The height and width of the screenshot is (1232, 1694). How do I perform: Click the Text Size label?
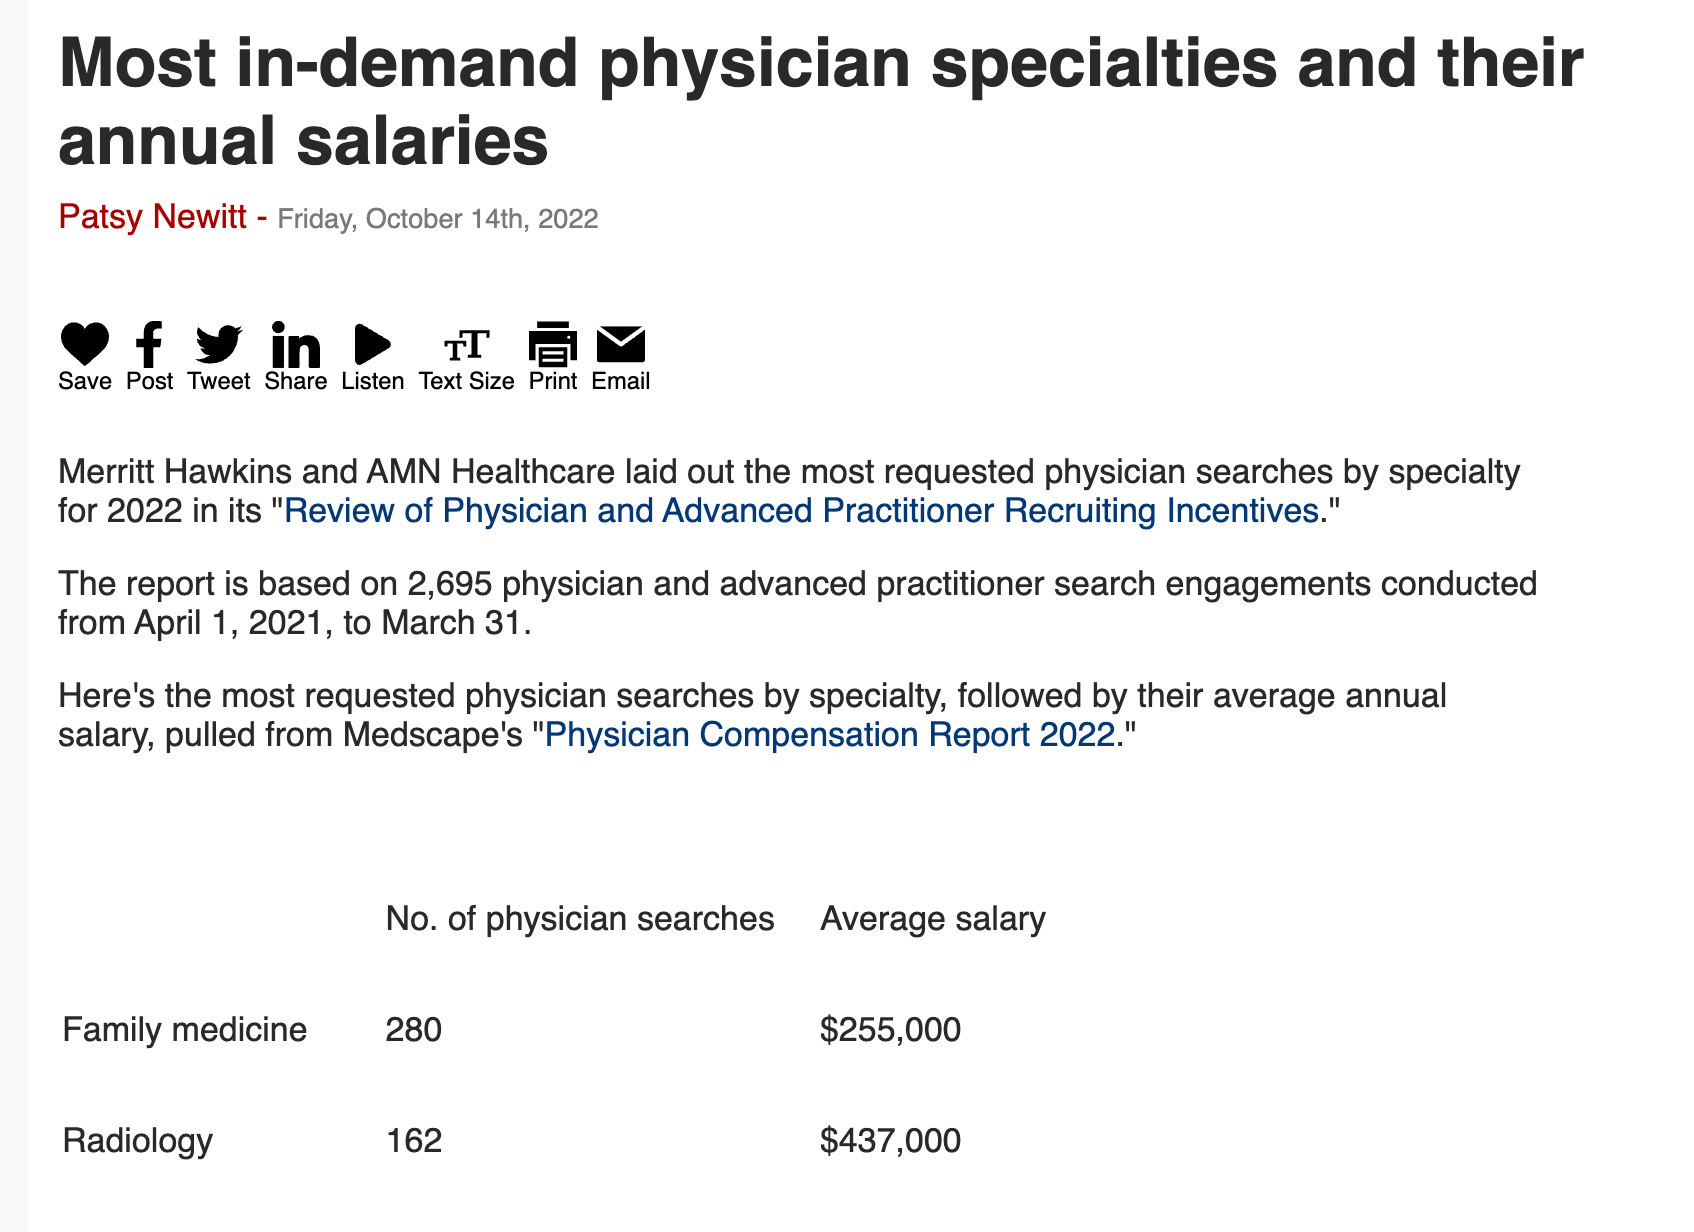point(466,381)
